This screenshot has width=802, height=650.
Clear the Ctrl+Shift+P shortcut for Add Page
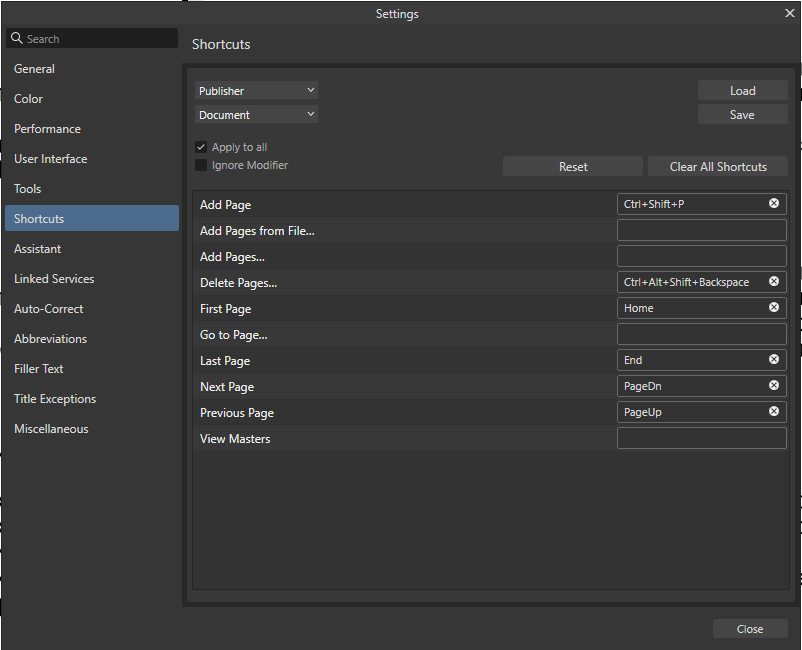[x=773, y=203]
